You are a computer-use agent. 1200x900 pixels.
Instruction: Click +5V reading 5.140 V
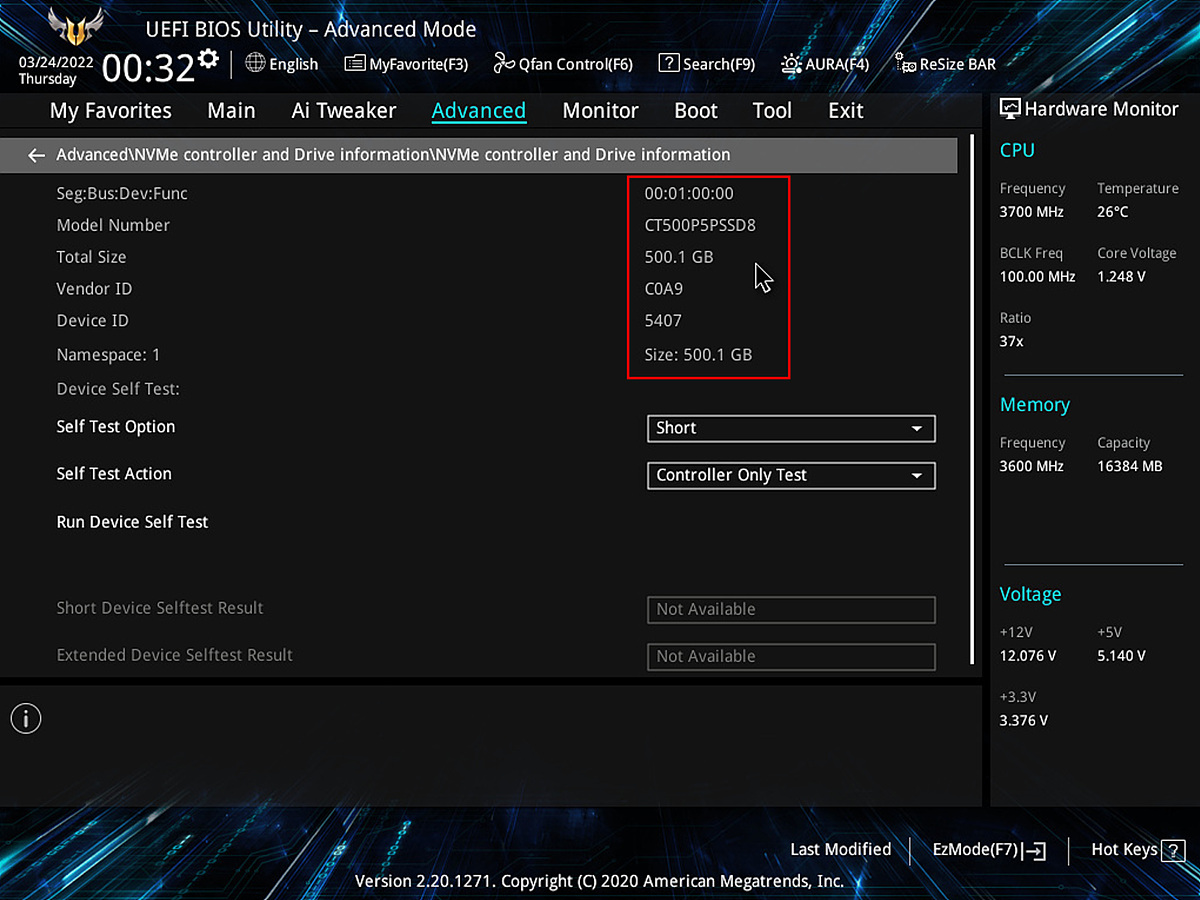(x=1121, y=656)
